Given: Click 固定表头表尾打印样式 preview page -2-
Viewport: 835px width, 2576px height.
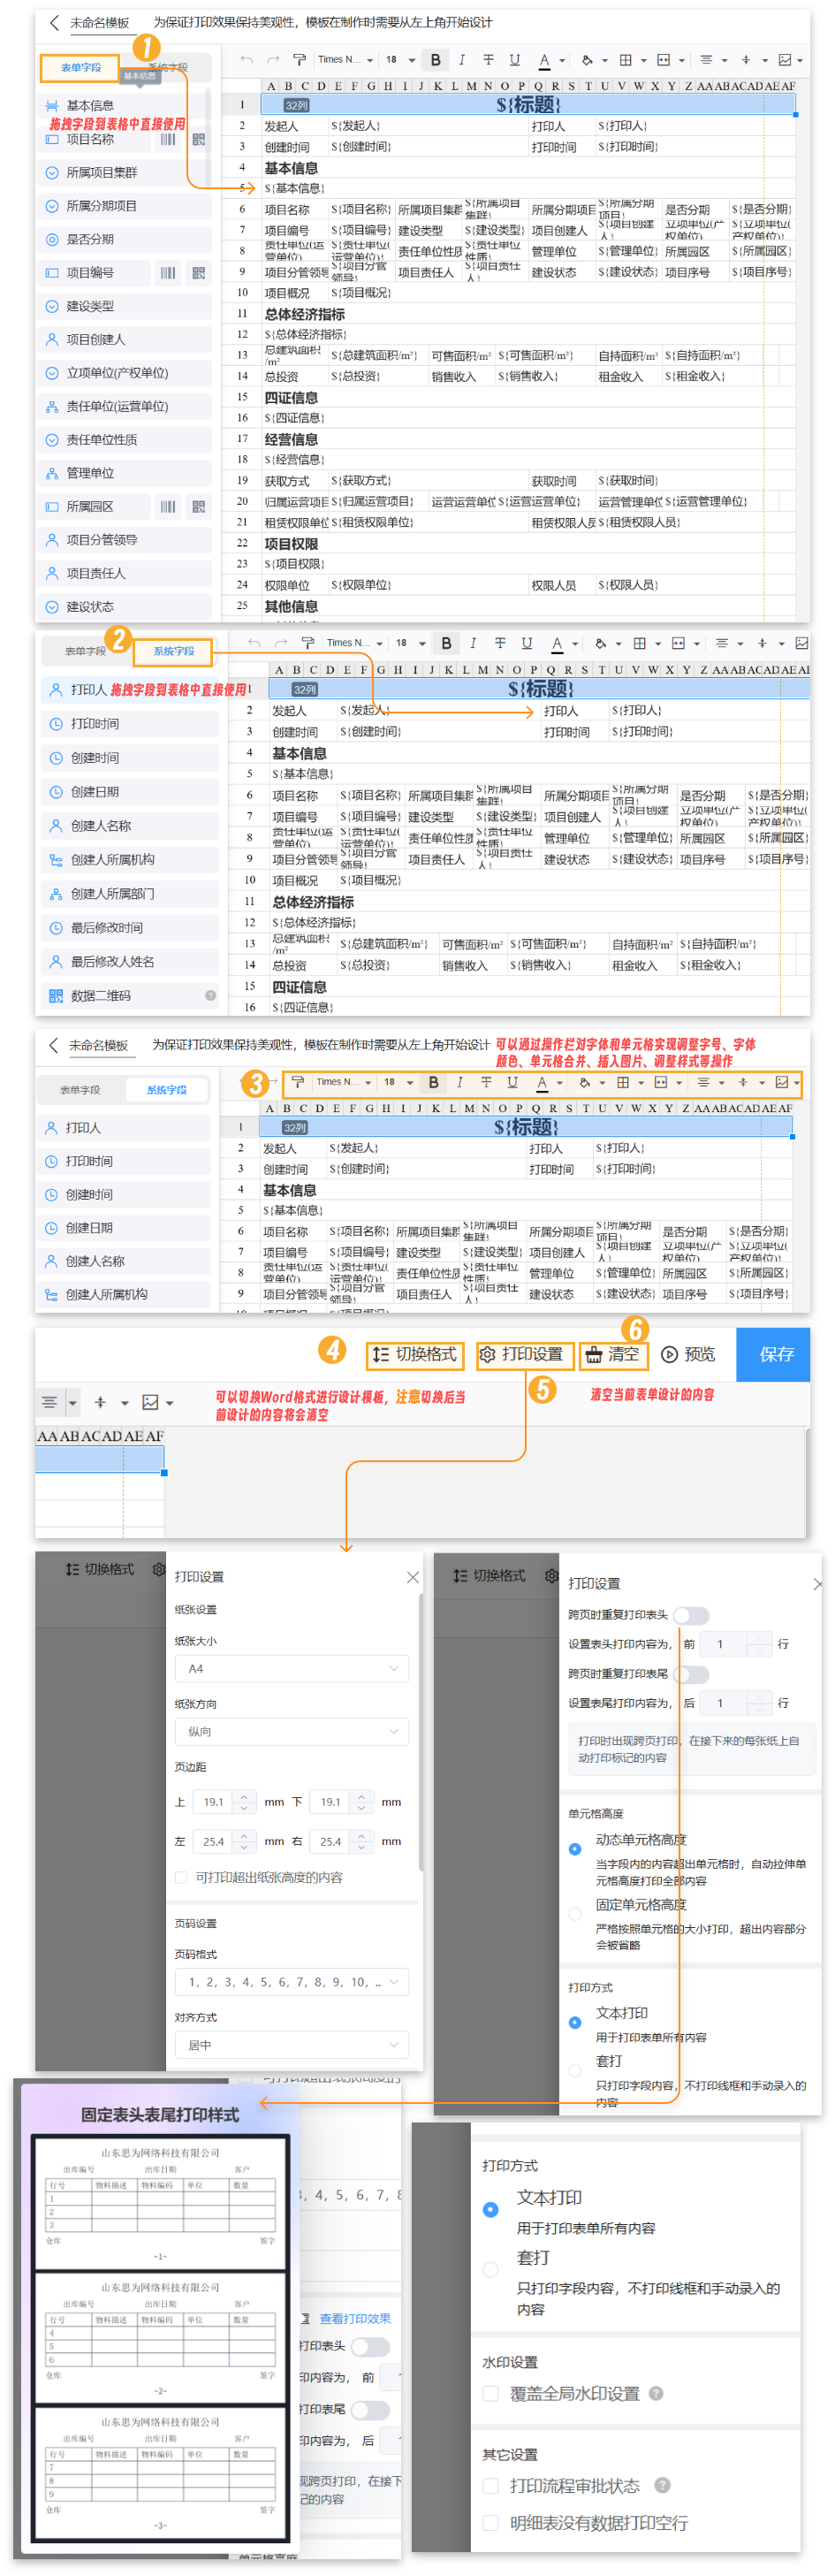Looking at the screenshot, I should 160,2339.
